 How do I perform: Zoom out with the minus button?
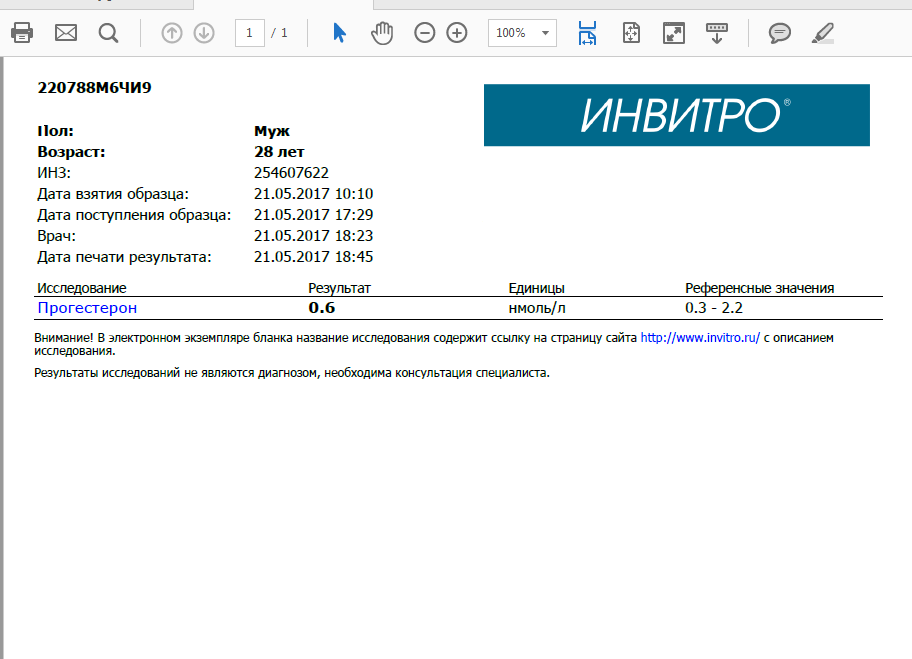tap(425, 33)
